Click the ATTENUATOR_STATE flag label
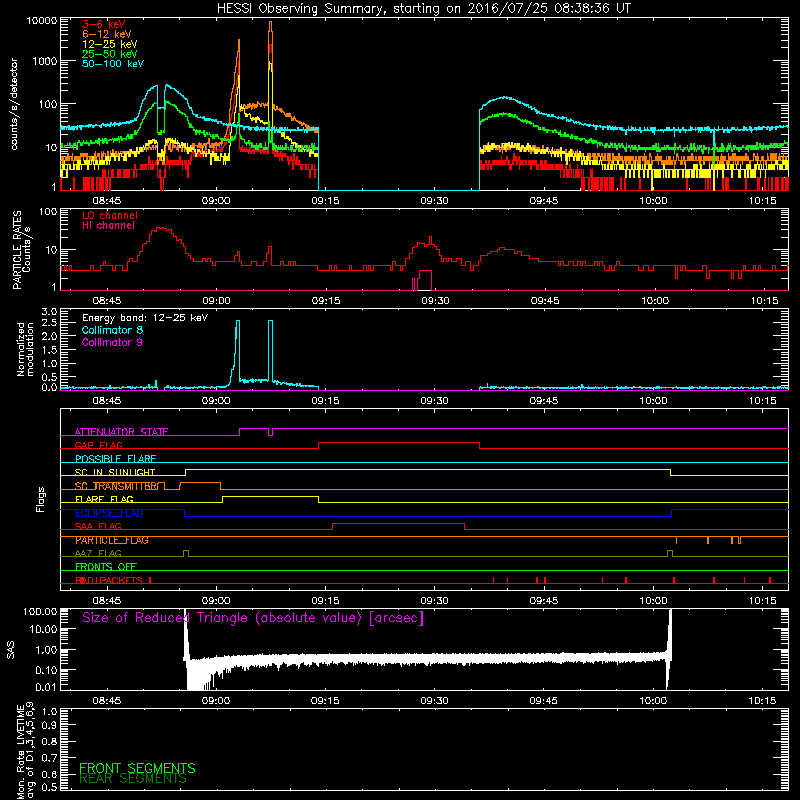The height and width of the screenshot is (800, 800). coord(121,432)
